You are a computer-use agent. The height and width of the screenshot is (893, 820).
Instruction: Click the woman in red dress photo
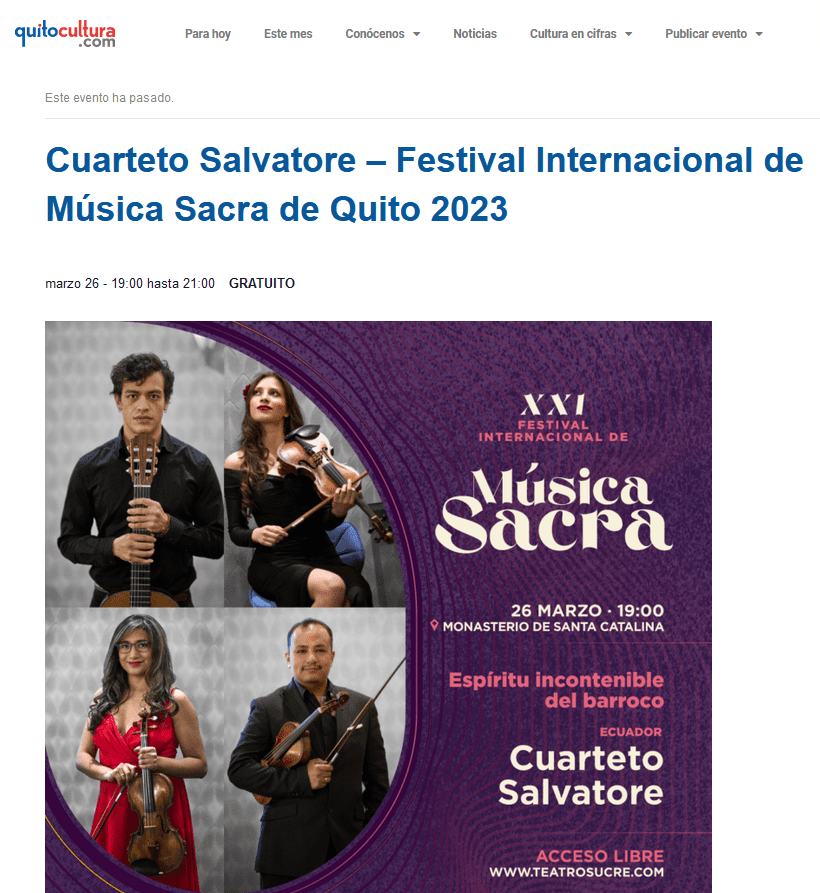click(134, 750)
